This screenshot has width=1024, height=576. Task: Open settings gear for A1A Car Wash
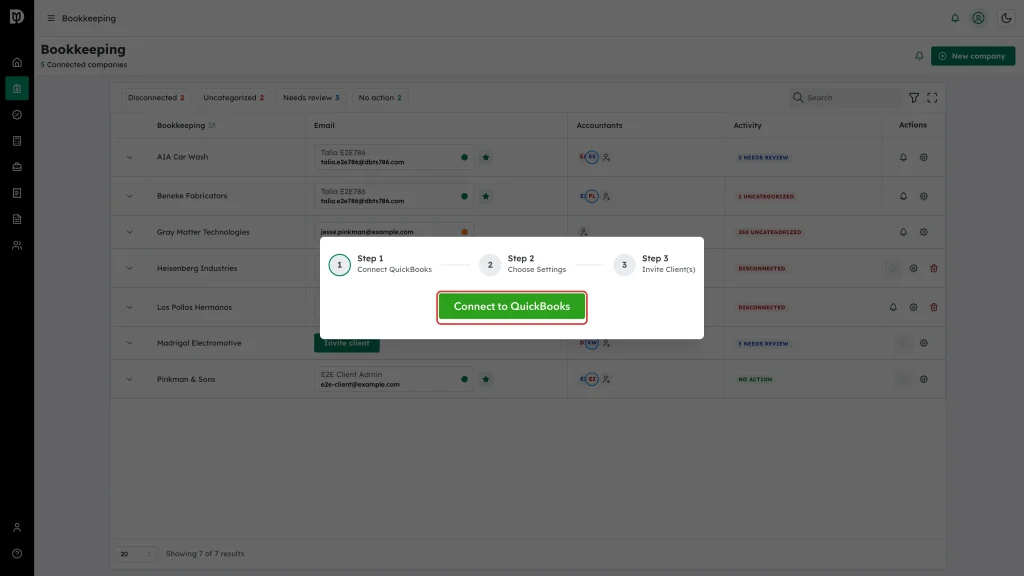(x=923, y=157)
